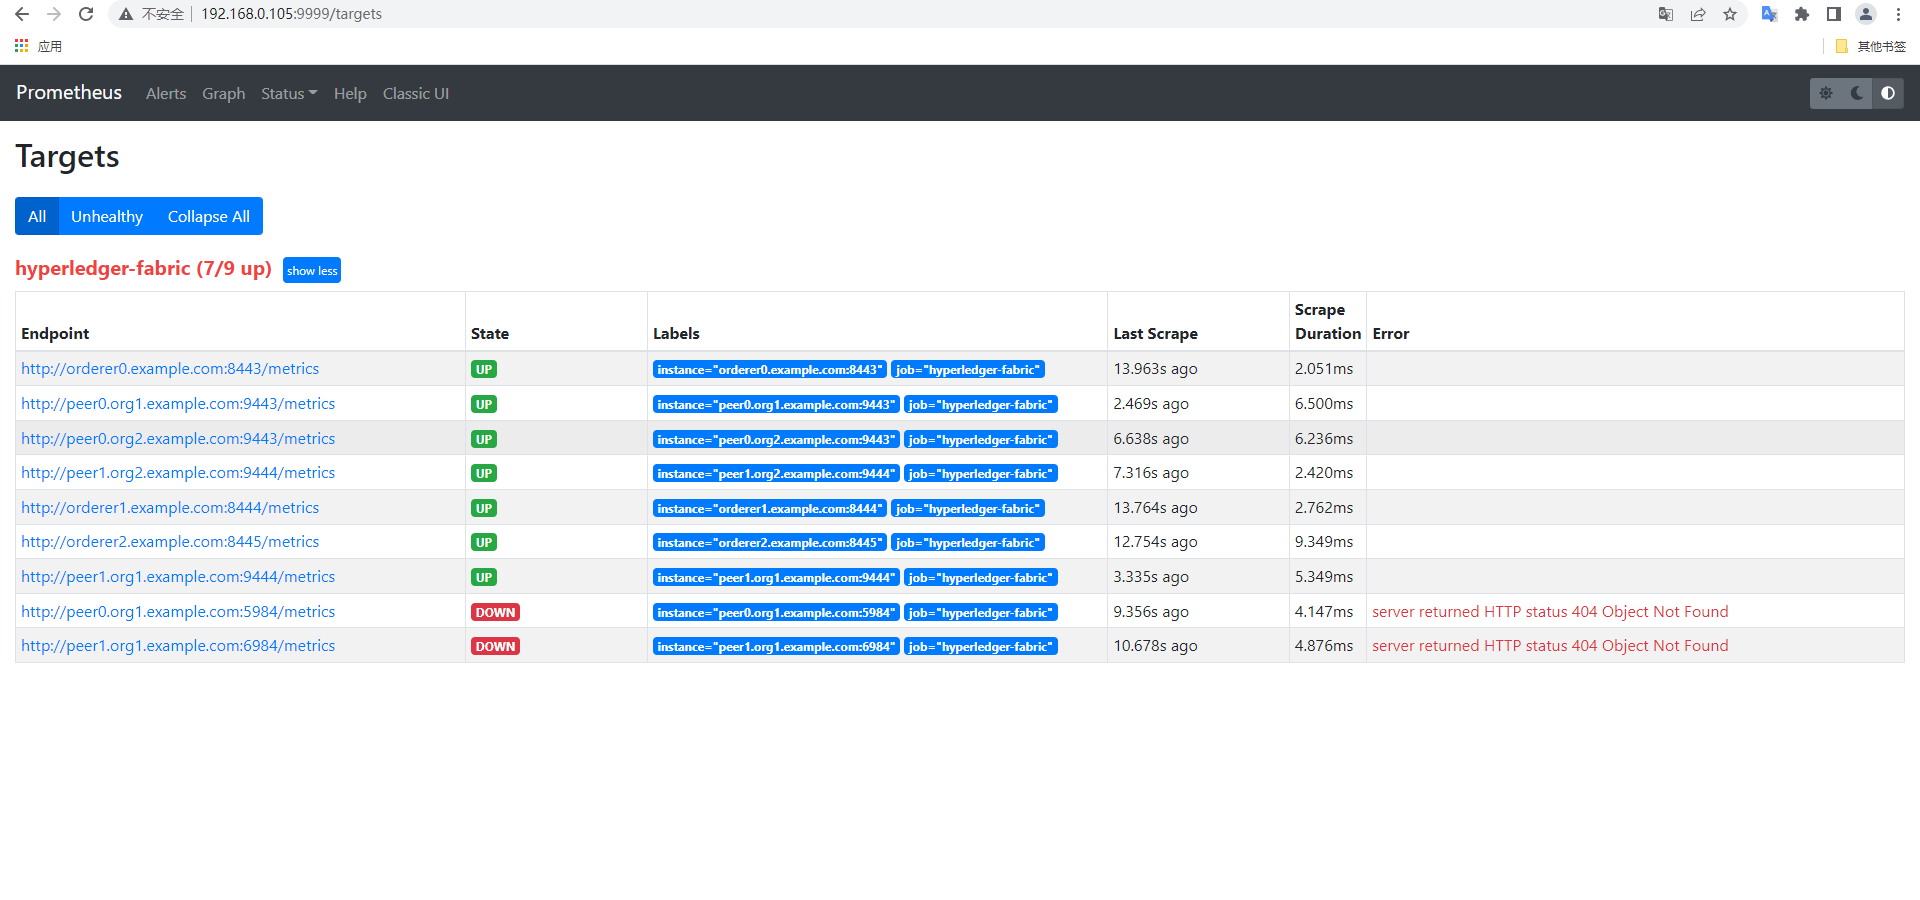Select browser-preferred theme contrast icon
1920x900 pixels.
[1888, 93]
